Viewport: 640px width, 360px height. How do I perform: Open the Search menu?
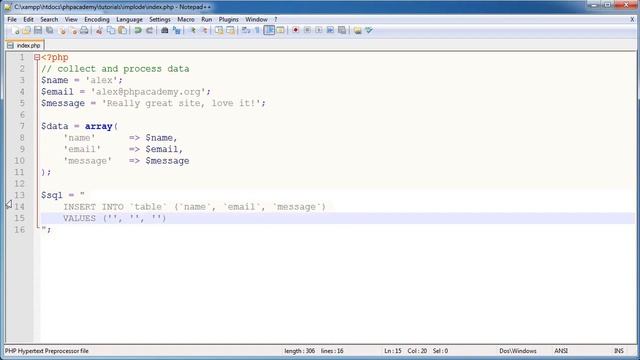[x=49, y=19]
